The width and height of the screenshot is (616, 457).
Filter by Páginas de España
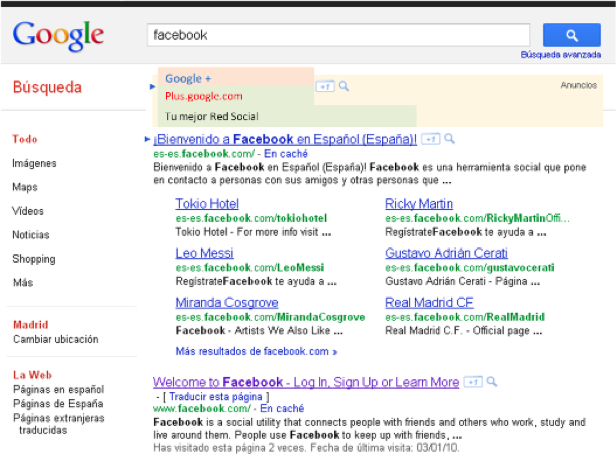coord(58,404)
